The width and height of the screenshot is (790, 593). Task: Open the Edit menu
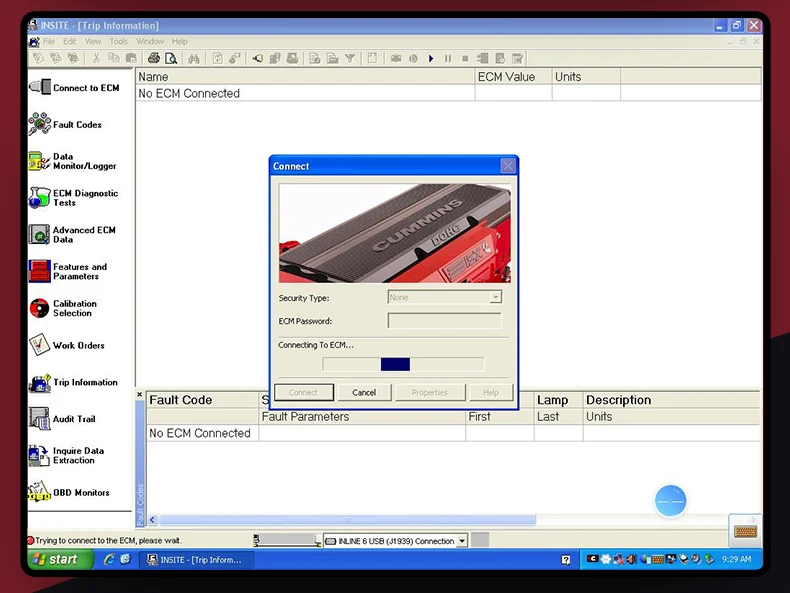pos(70,41)
